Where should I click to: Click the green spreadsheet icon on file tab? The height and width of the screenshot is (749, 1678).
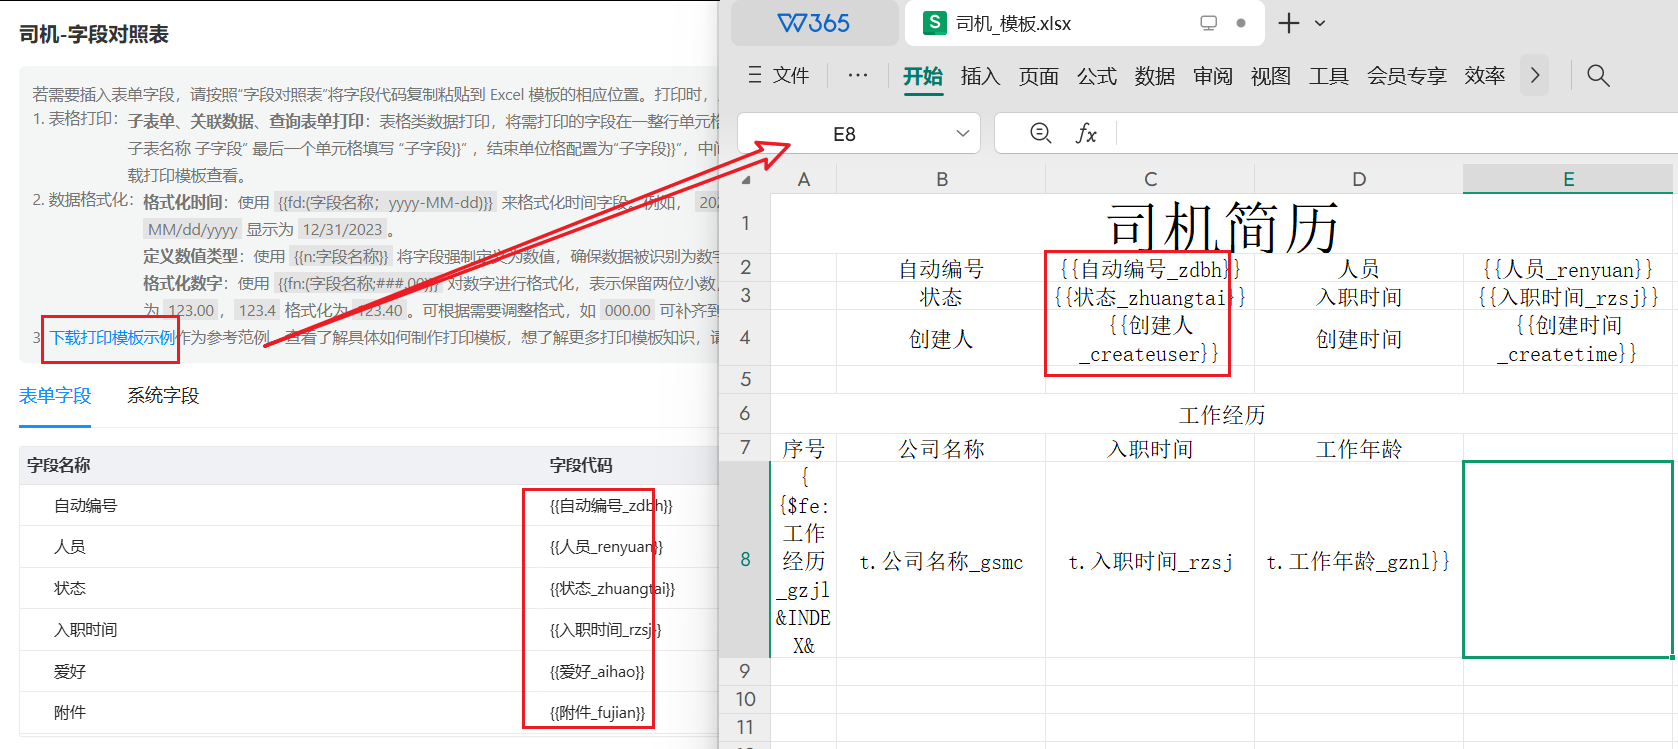click(x=934, y=23)
